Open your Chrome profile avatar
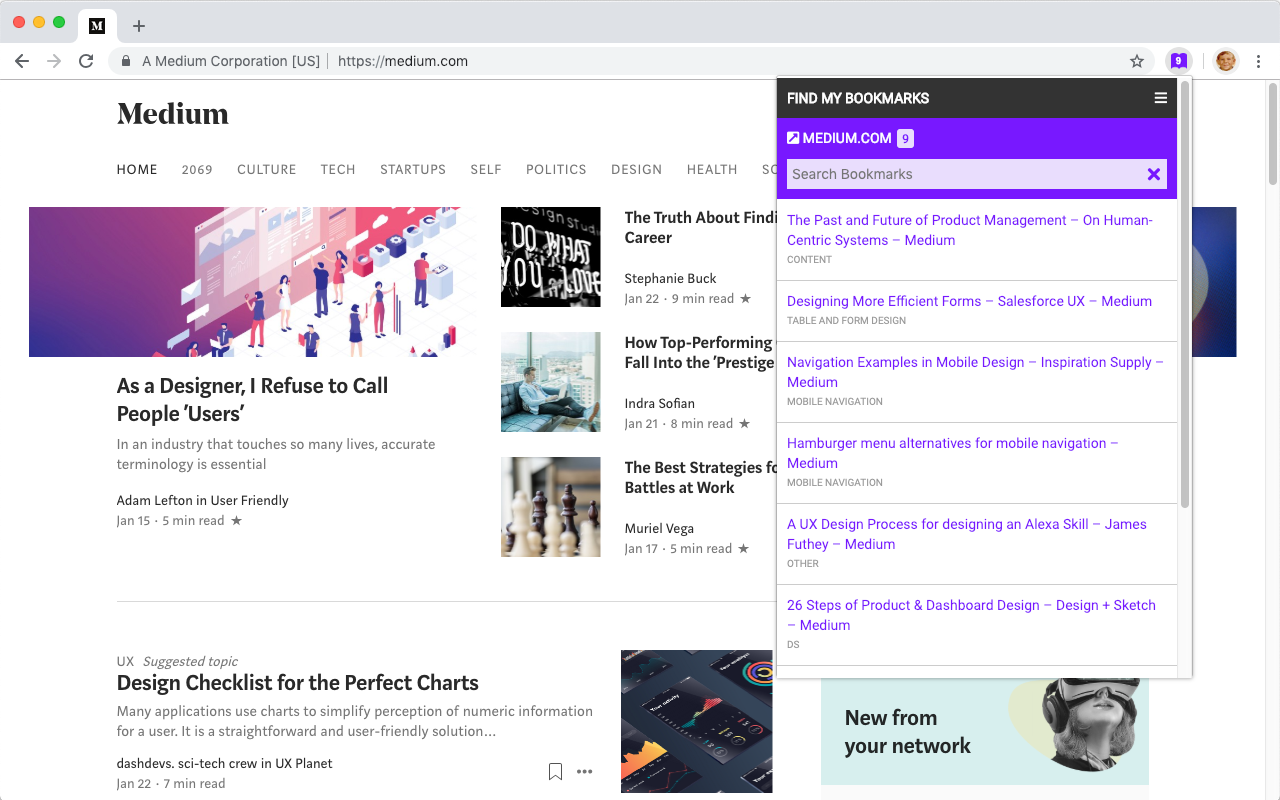Viewport: 1280px width, 800px height. click(1225, 60)
